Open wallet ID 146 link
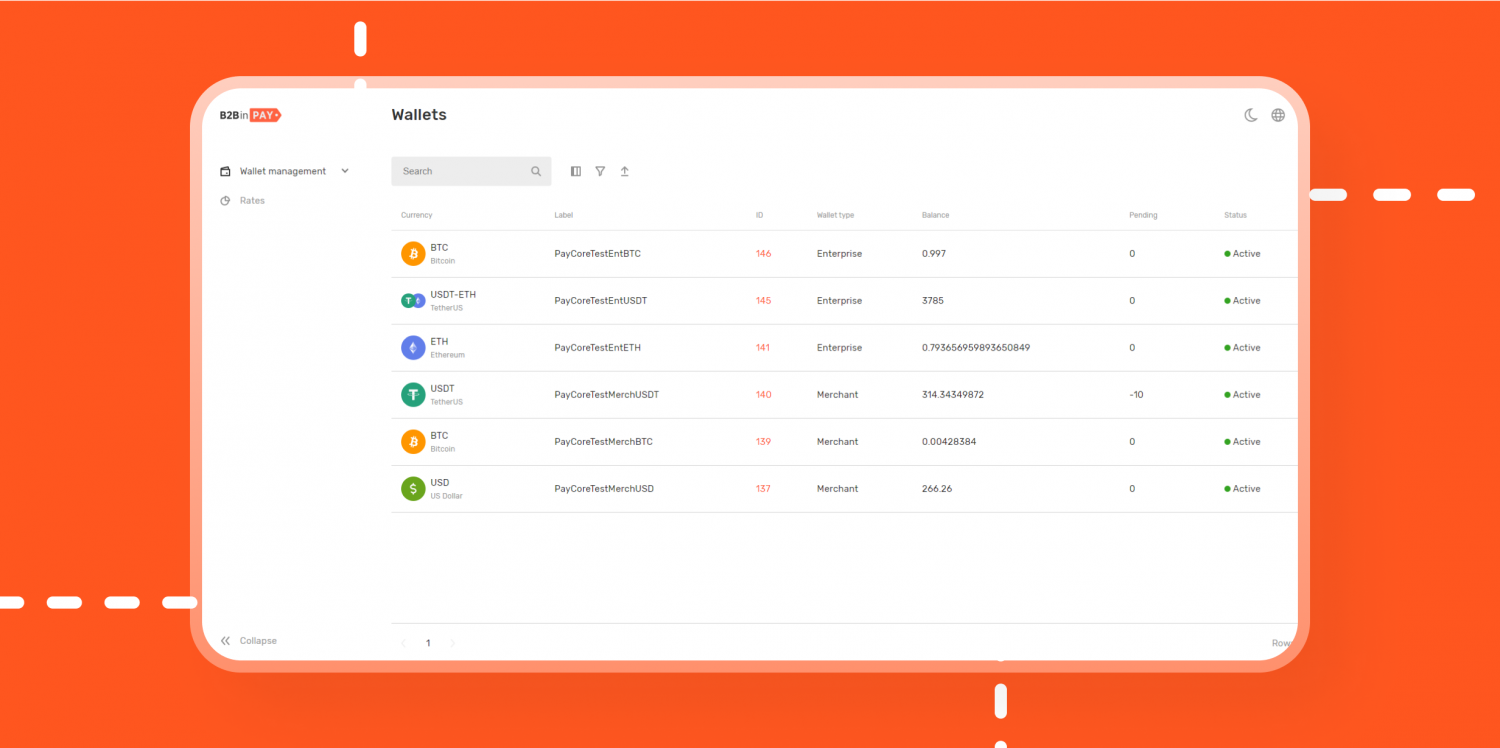Image resolution: width=1500 pixels, height=748 pixels. (763, 253)
